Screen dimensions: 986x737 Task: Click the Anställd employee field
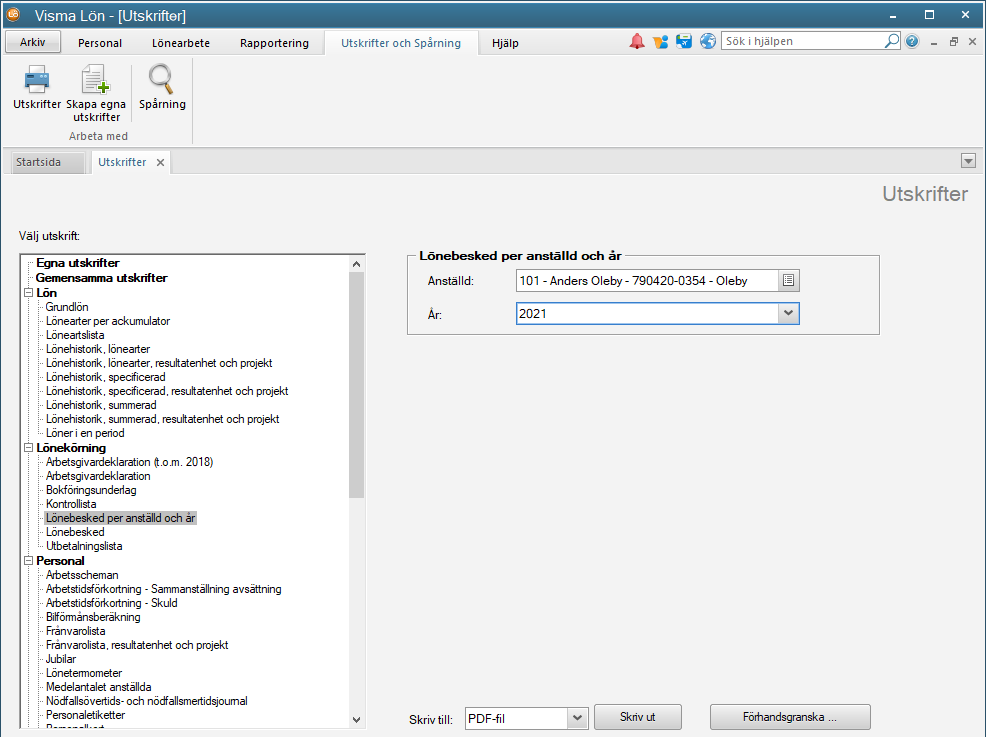(648, 280)
